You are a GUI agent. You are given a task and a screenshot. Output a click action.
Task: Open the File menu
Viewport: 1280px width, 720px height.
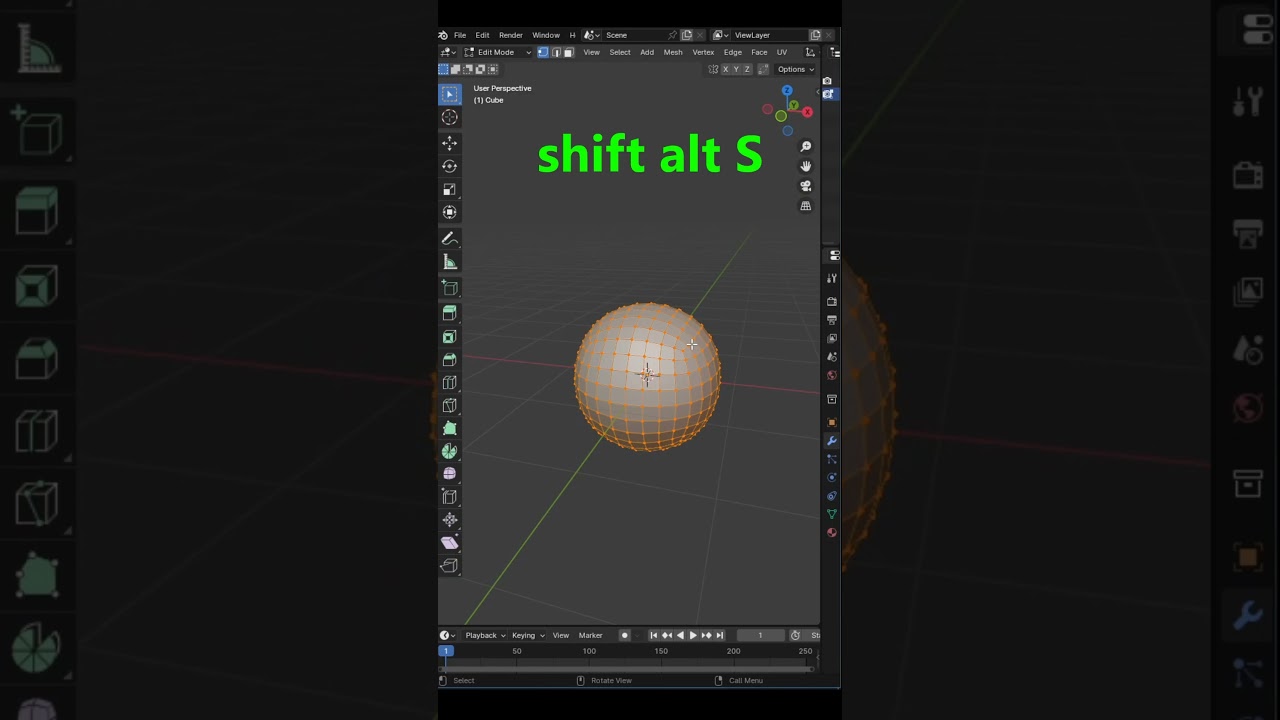coord(460,35)
